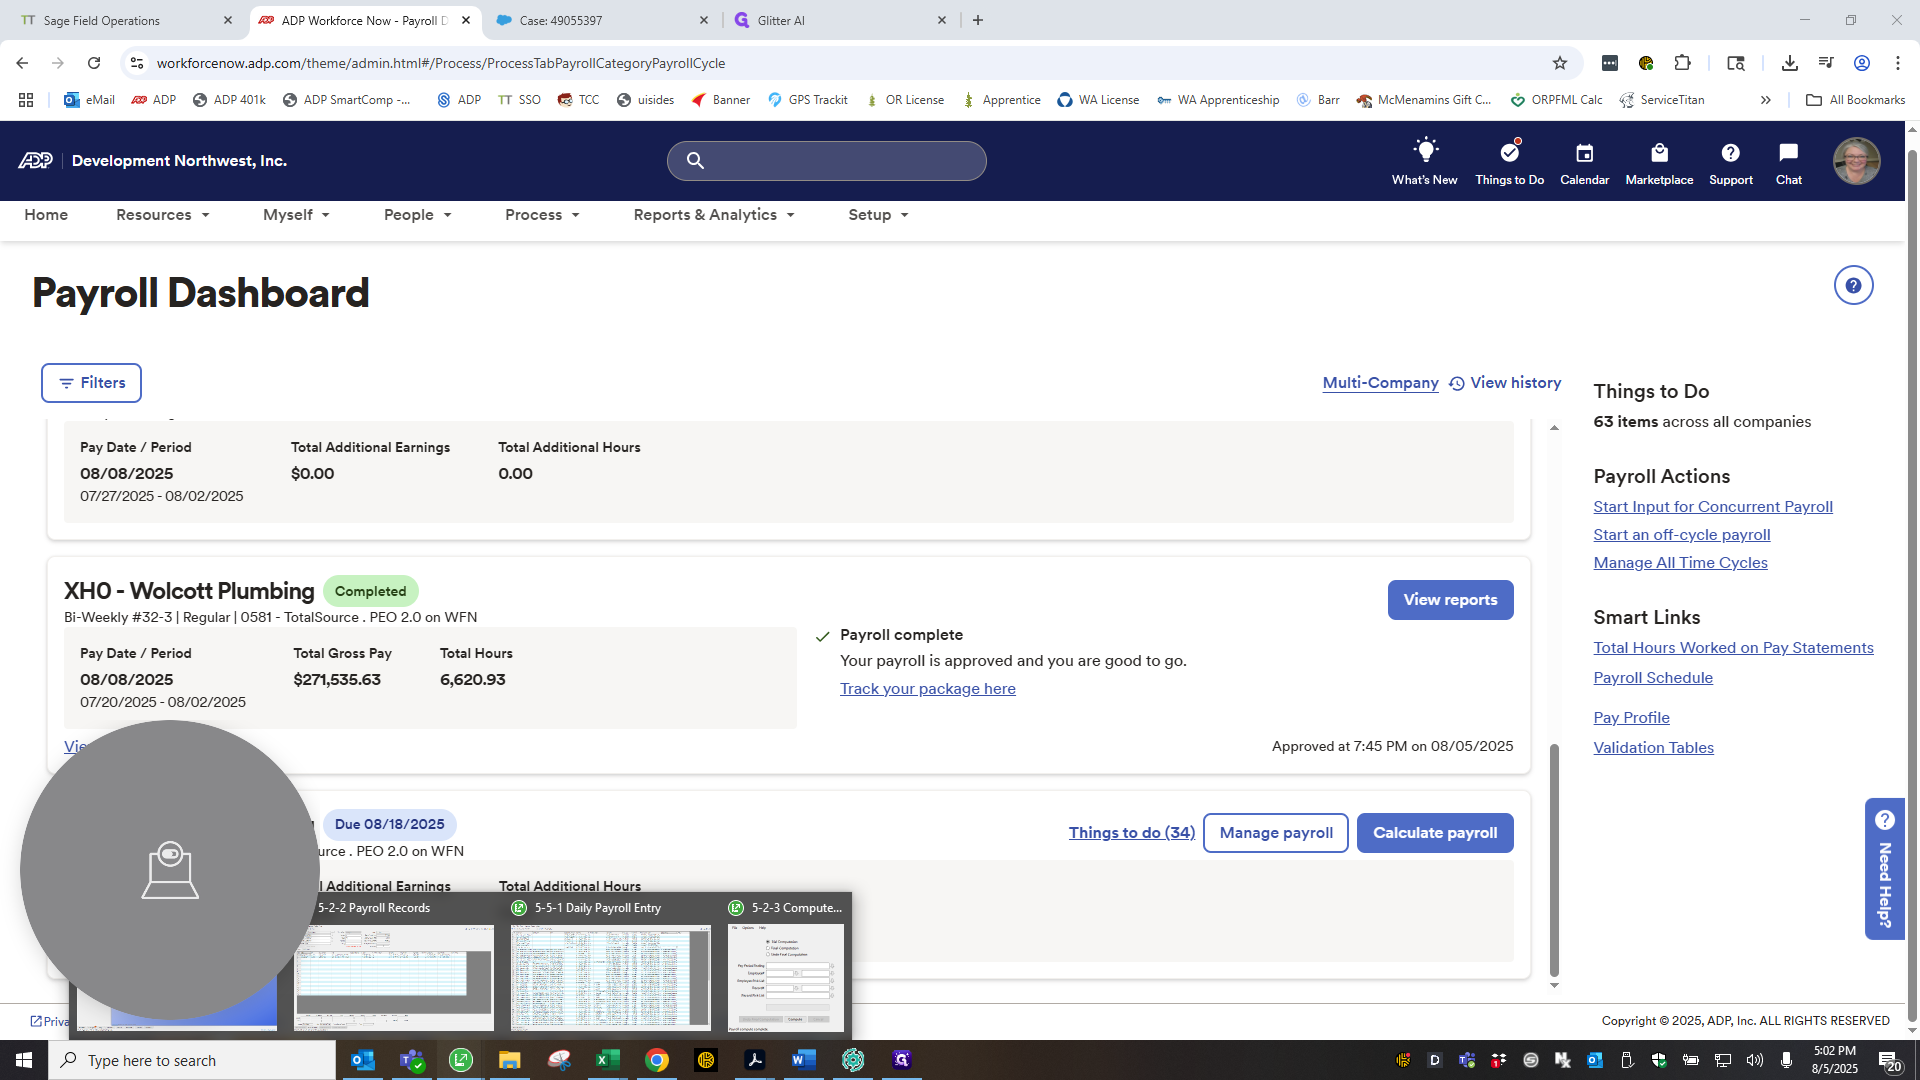
Task: Open Excel from the taskbar
Action: 607,1060
